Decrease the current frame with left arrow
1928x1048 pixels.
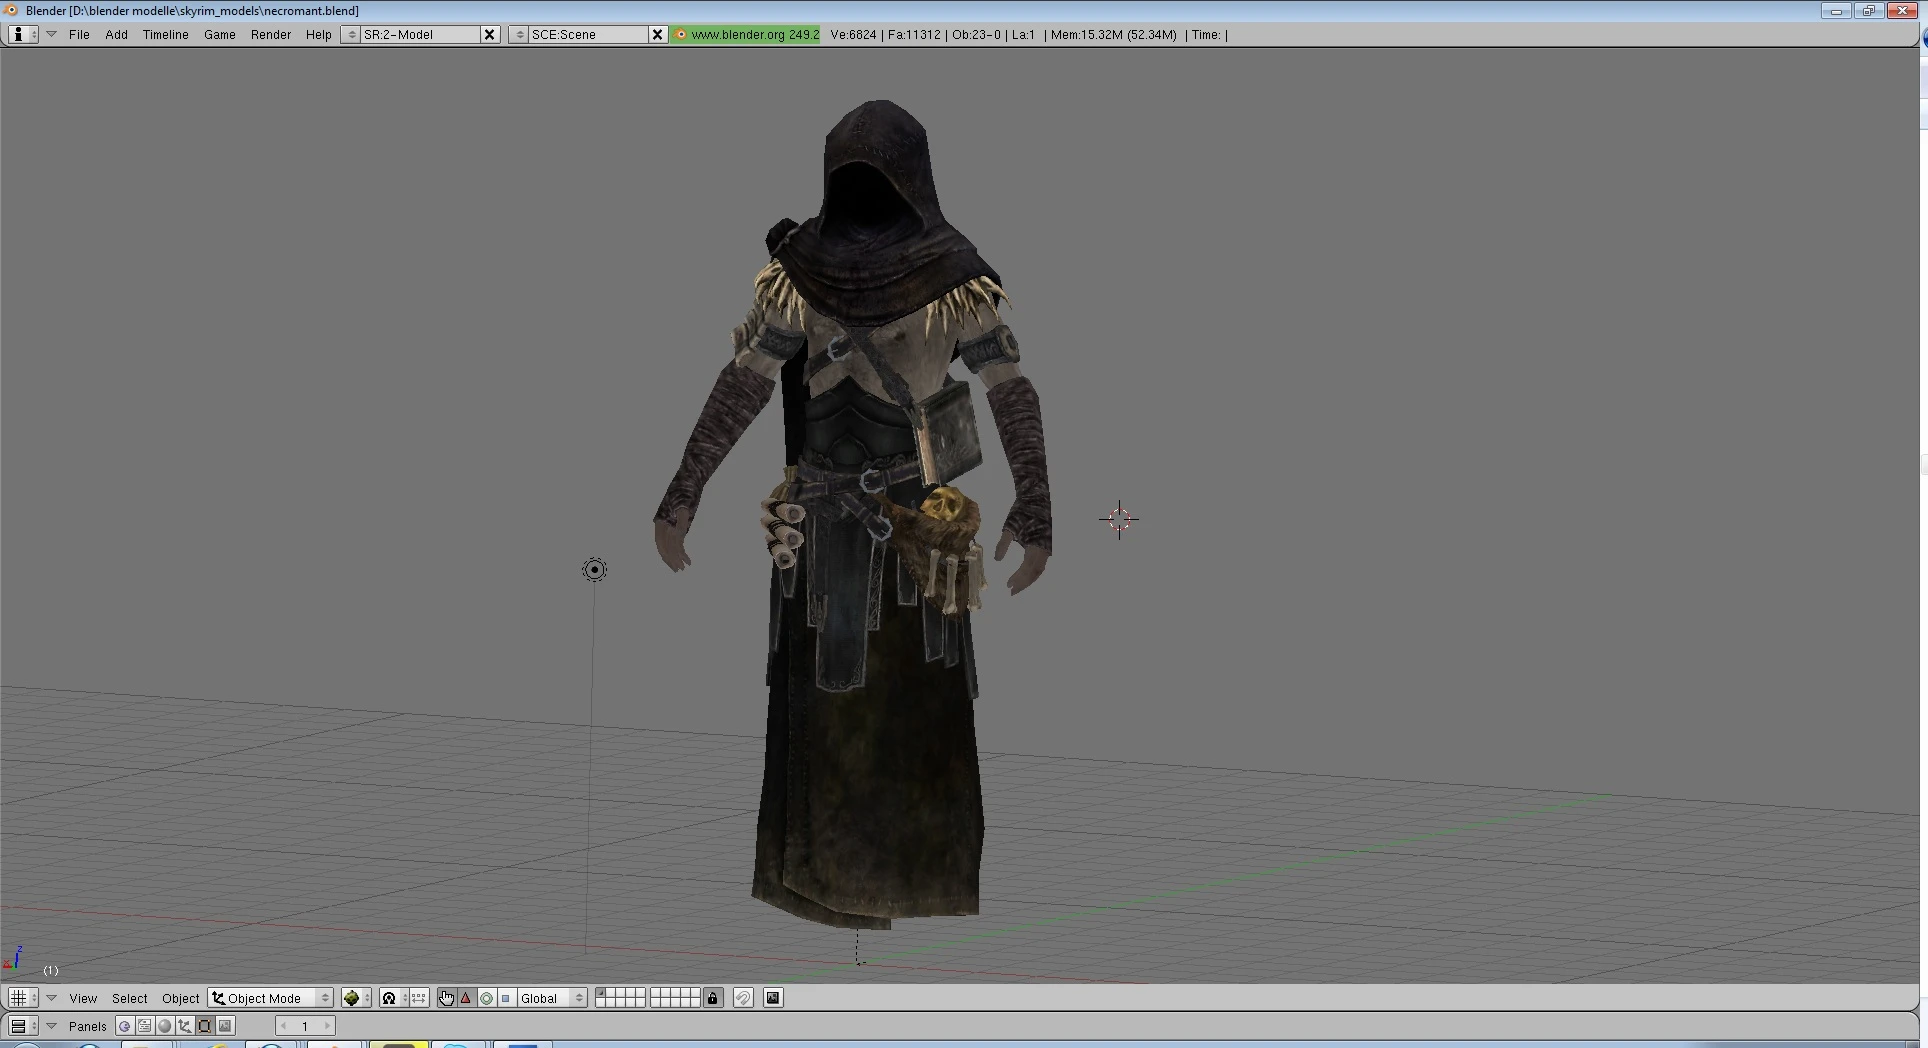click(284, 1026)
